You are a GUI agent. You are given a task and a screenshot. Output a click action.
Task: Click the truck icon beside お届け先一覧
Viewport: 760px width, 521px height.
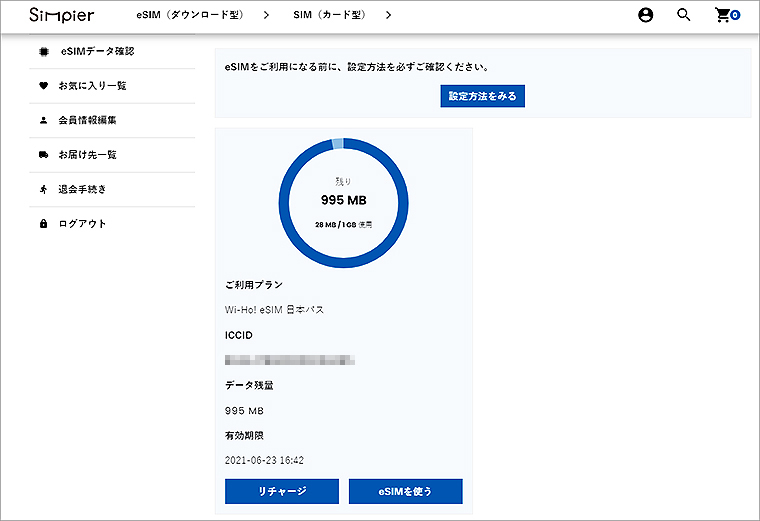(x=43, y=155)
